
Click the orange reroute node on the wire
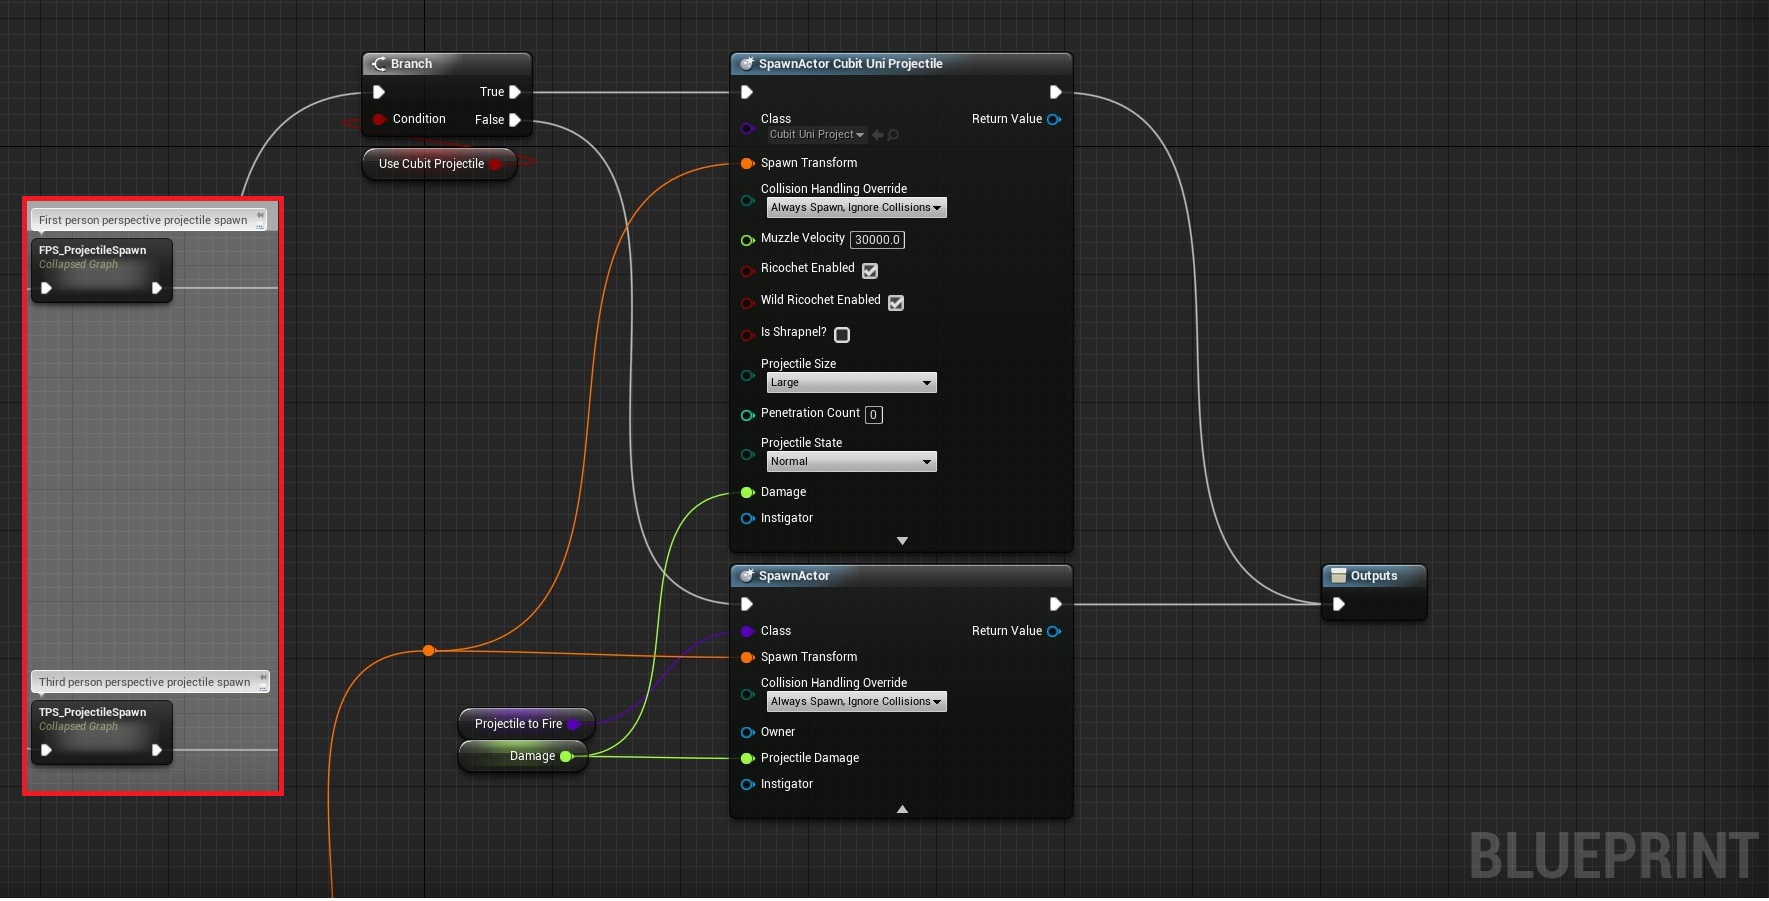tap(429, 650)
